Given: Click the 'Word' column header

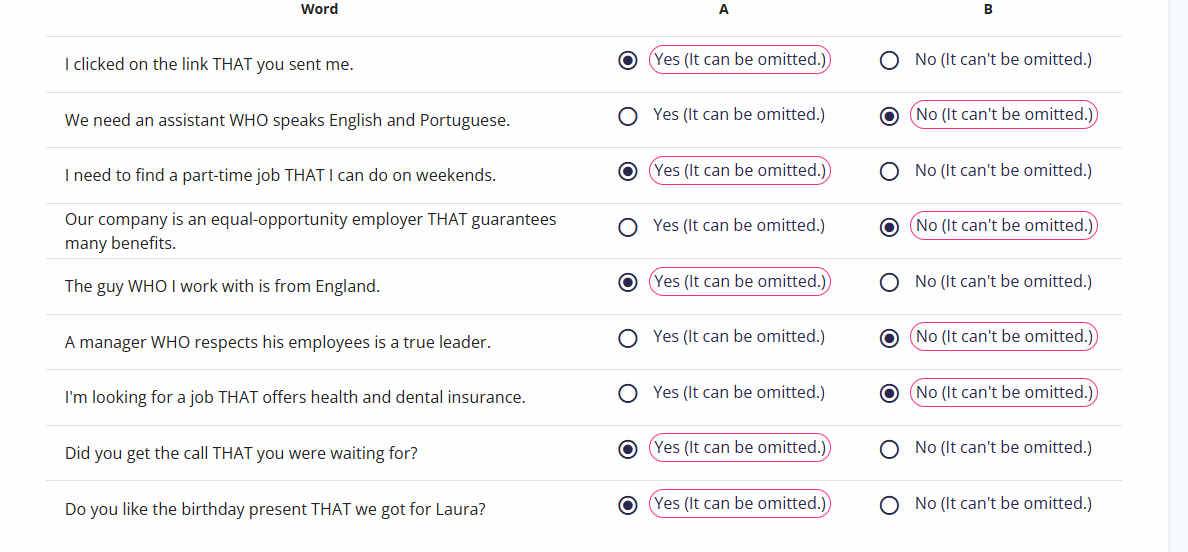Looking at the screenshot, I should [x=320, y=9].
